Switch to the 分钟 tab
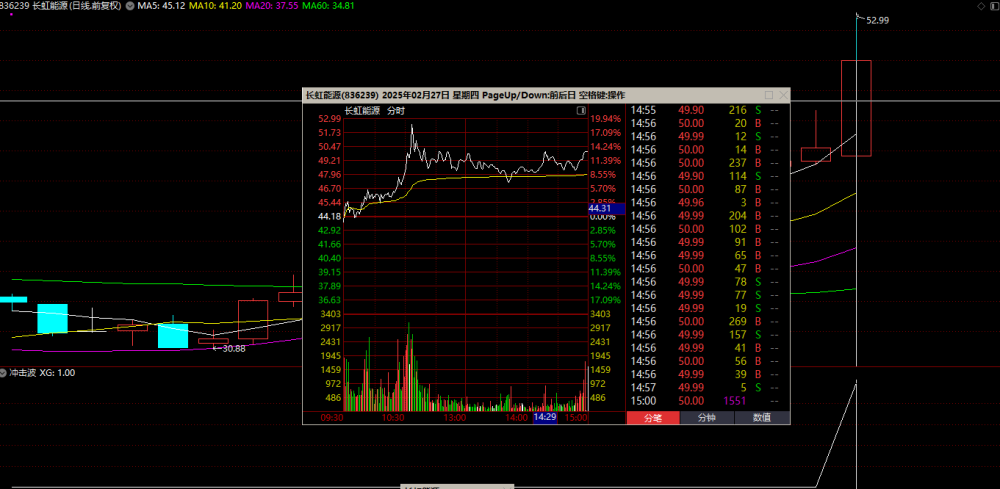The image size is (1000, 489). tap(707, 418)
